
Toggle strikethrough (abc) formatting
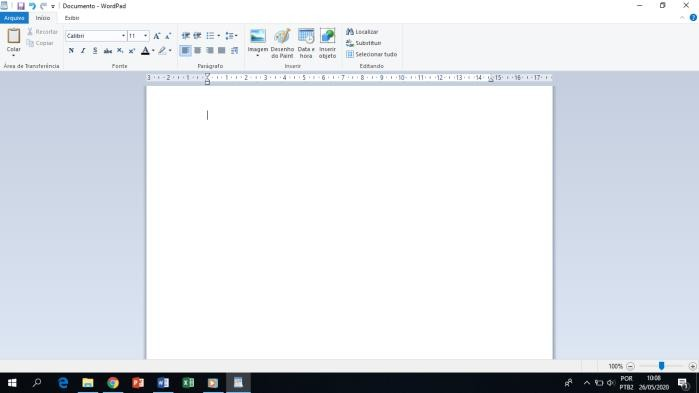coord(107,51)
